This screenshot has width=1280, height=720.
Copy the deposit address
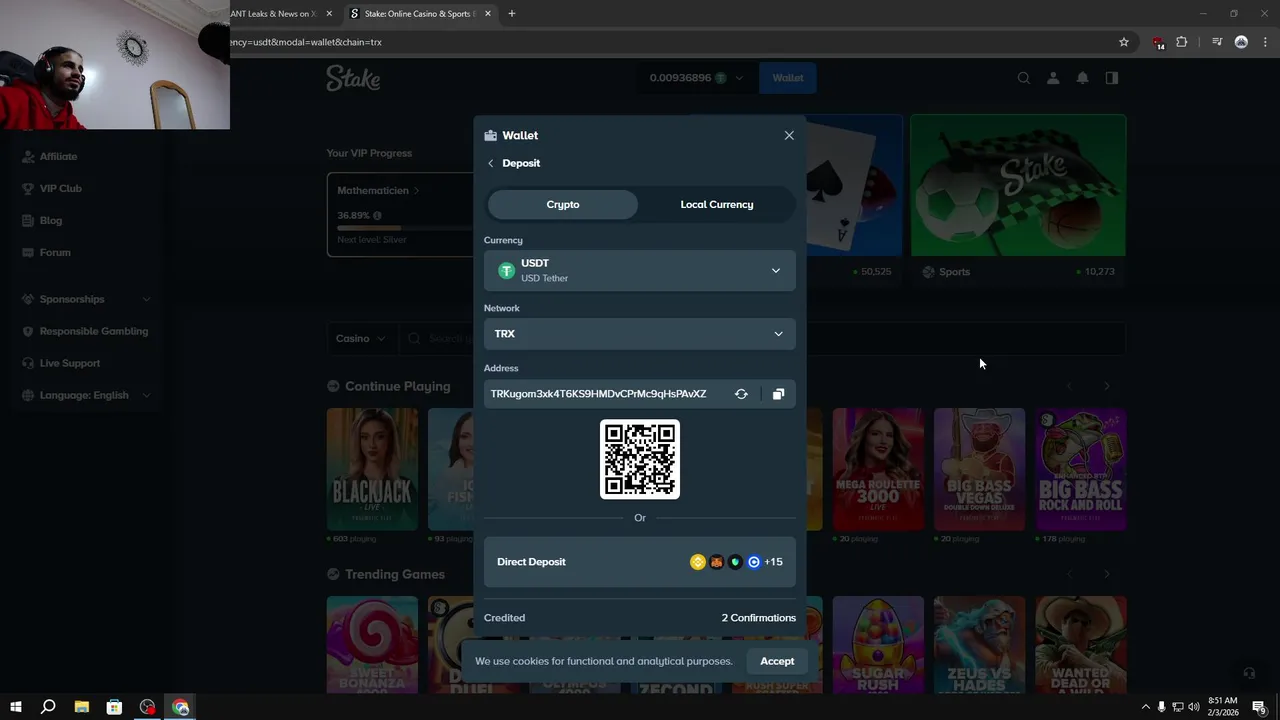click(778, 394)
